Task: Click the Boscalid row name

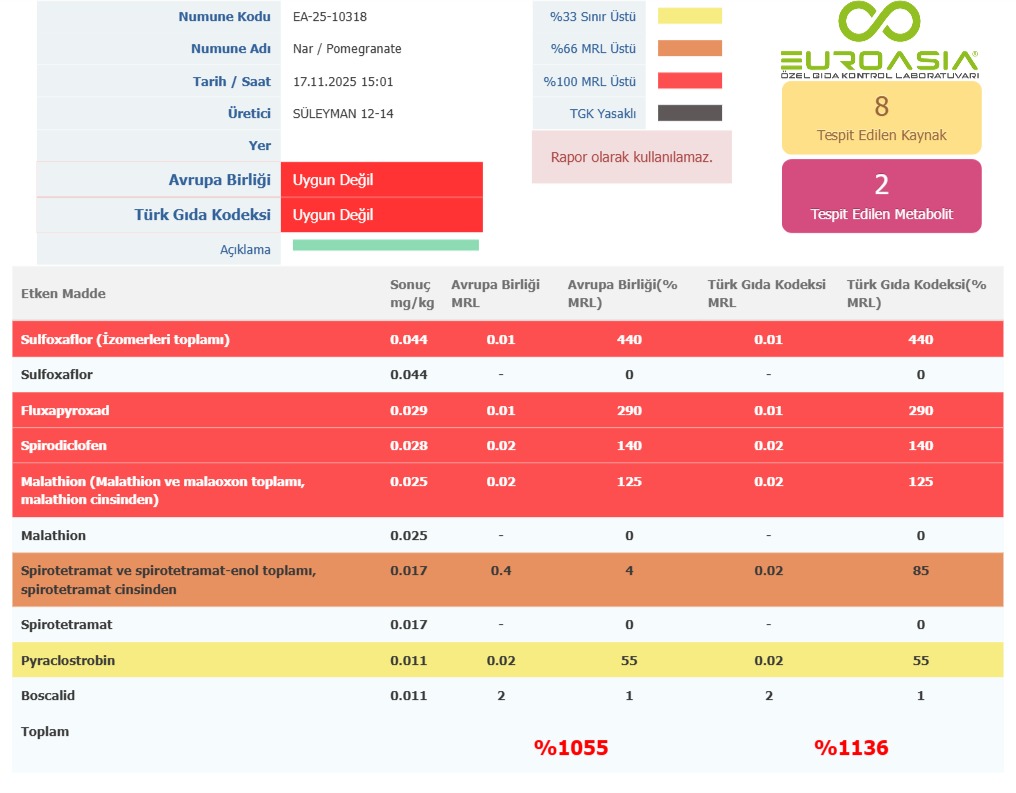Action: point(48,695)
